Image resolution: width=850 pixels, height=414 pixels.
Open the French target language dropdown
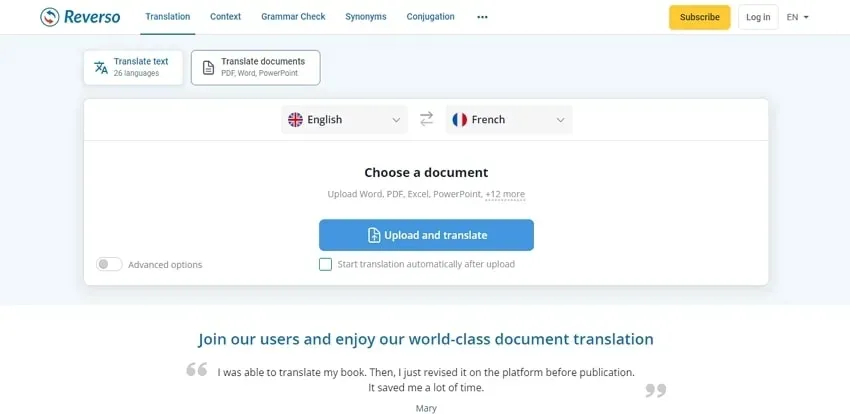[x=508, y=120]
